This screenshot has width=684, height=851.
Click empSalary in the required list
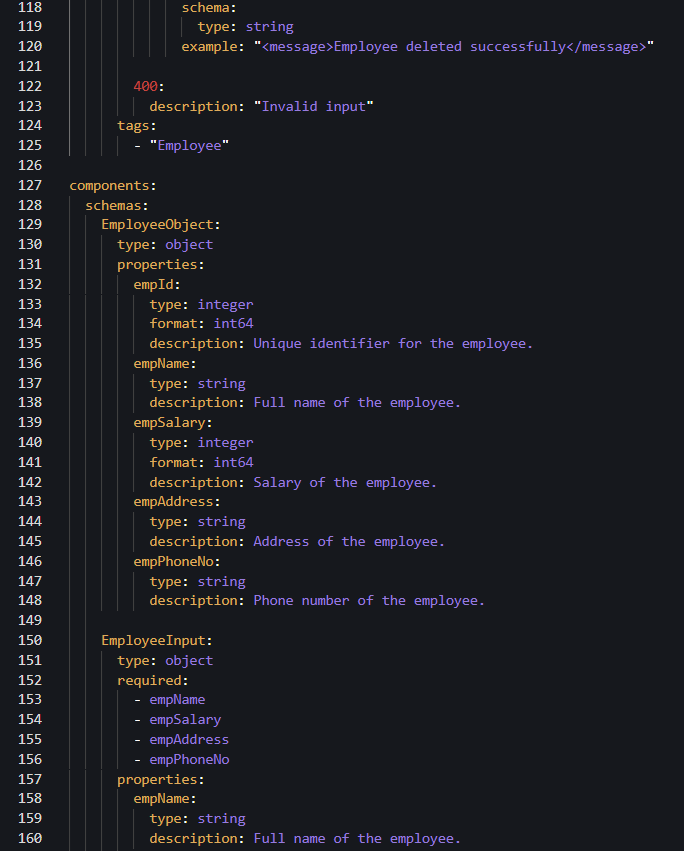click(x=185, y=720)
